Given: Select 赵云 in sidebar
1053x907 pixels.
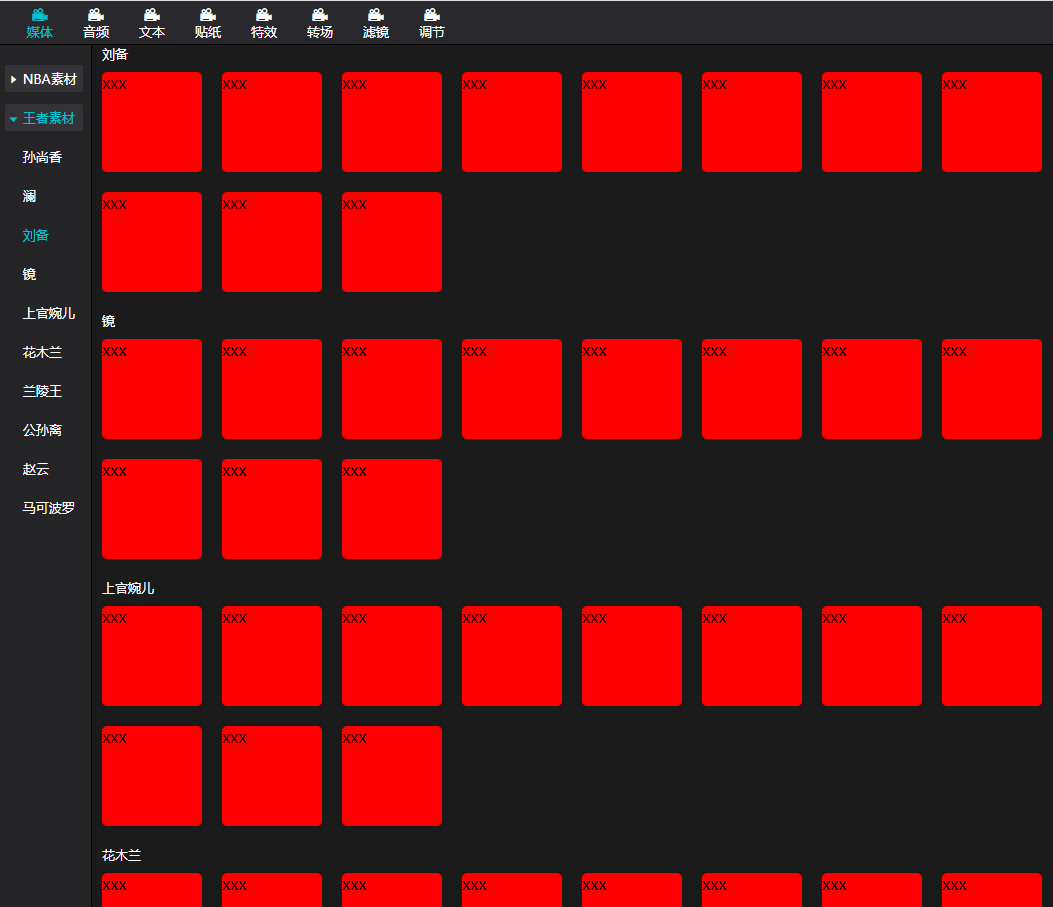Looking at the screenshot, I should (x=36, y=469).
